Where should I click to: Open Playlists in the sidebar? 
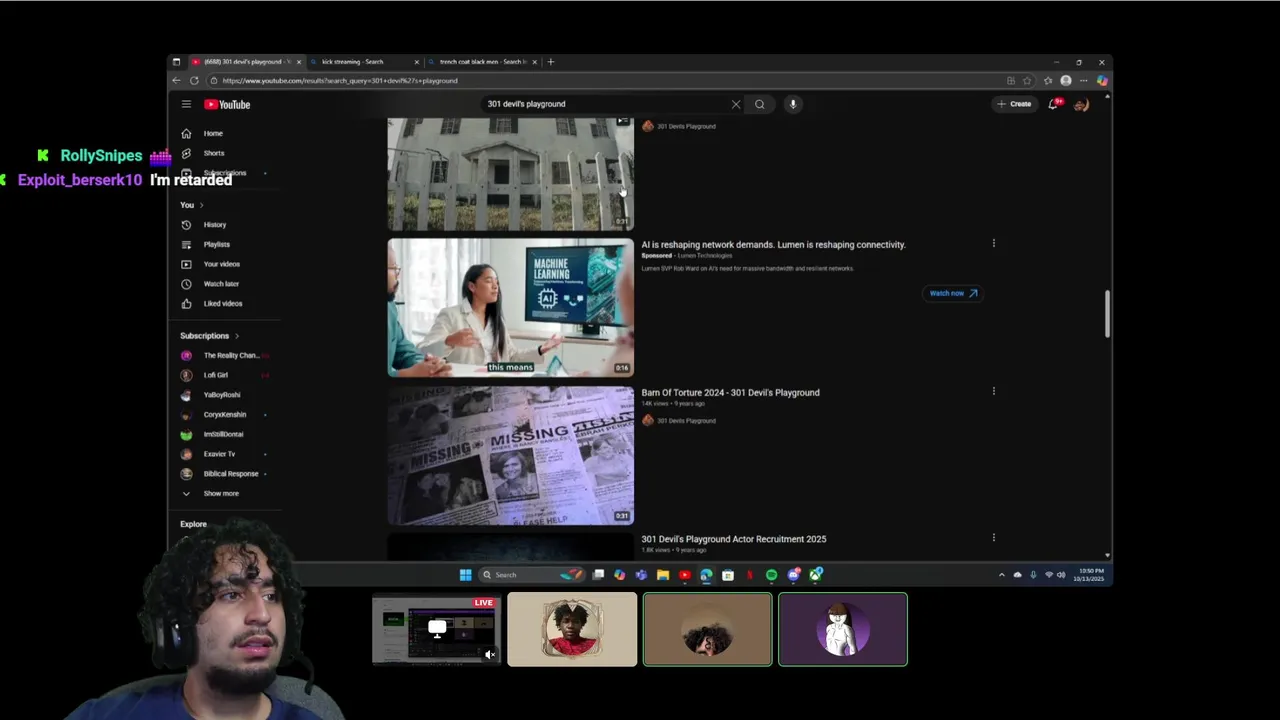coord(216,245)
